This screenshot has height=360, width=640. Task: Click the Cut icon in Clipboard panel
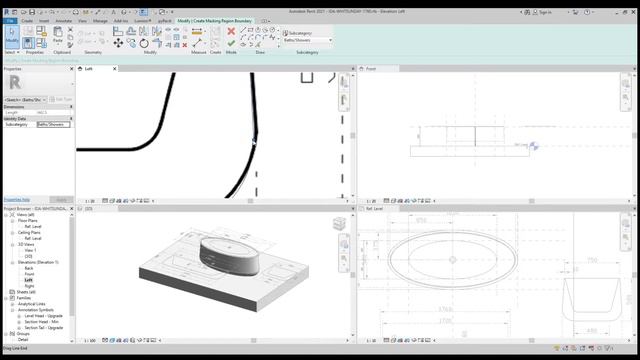point(70,30)
